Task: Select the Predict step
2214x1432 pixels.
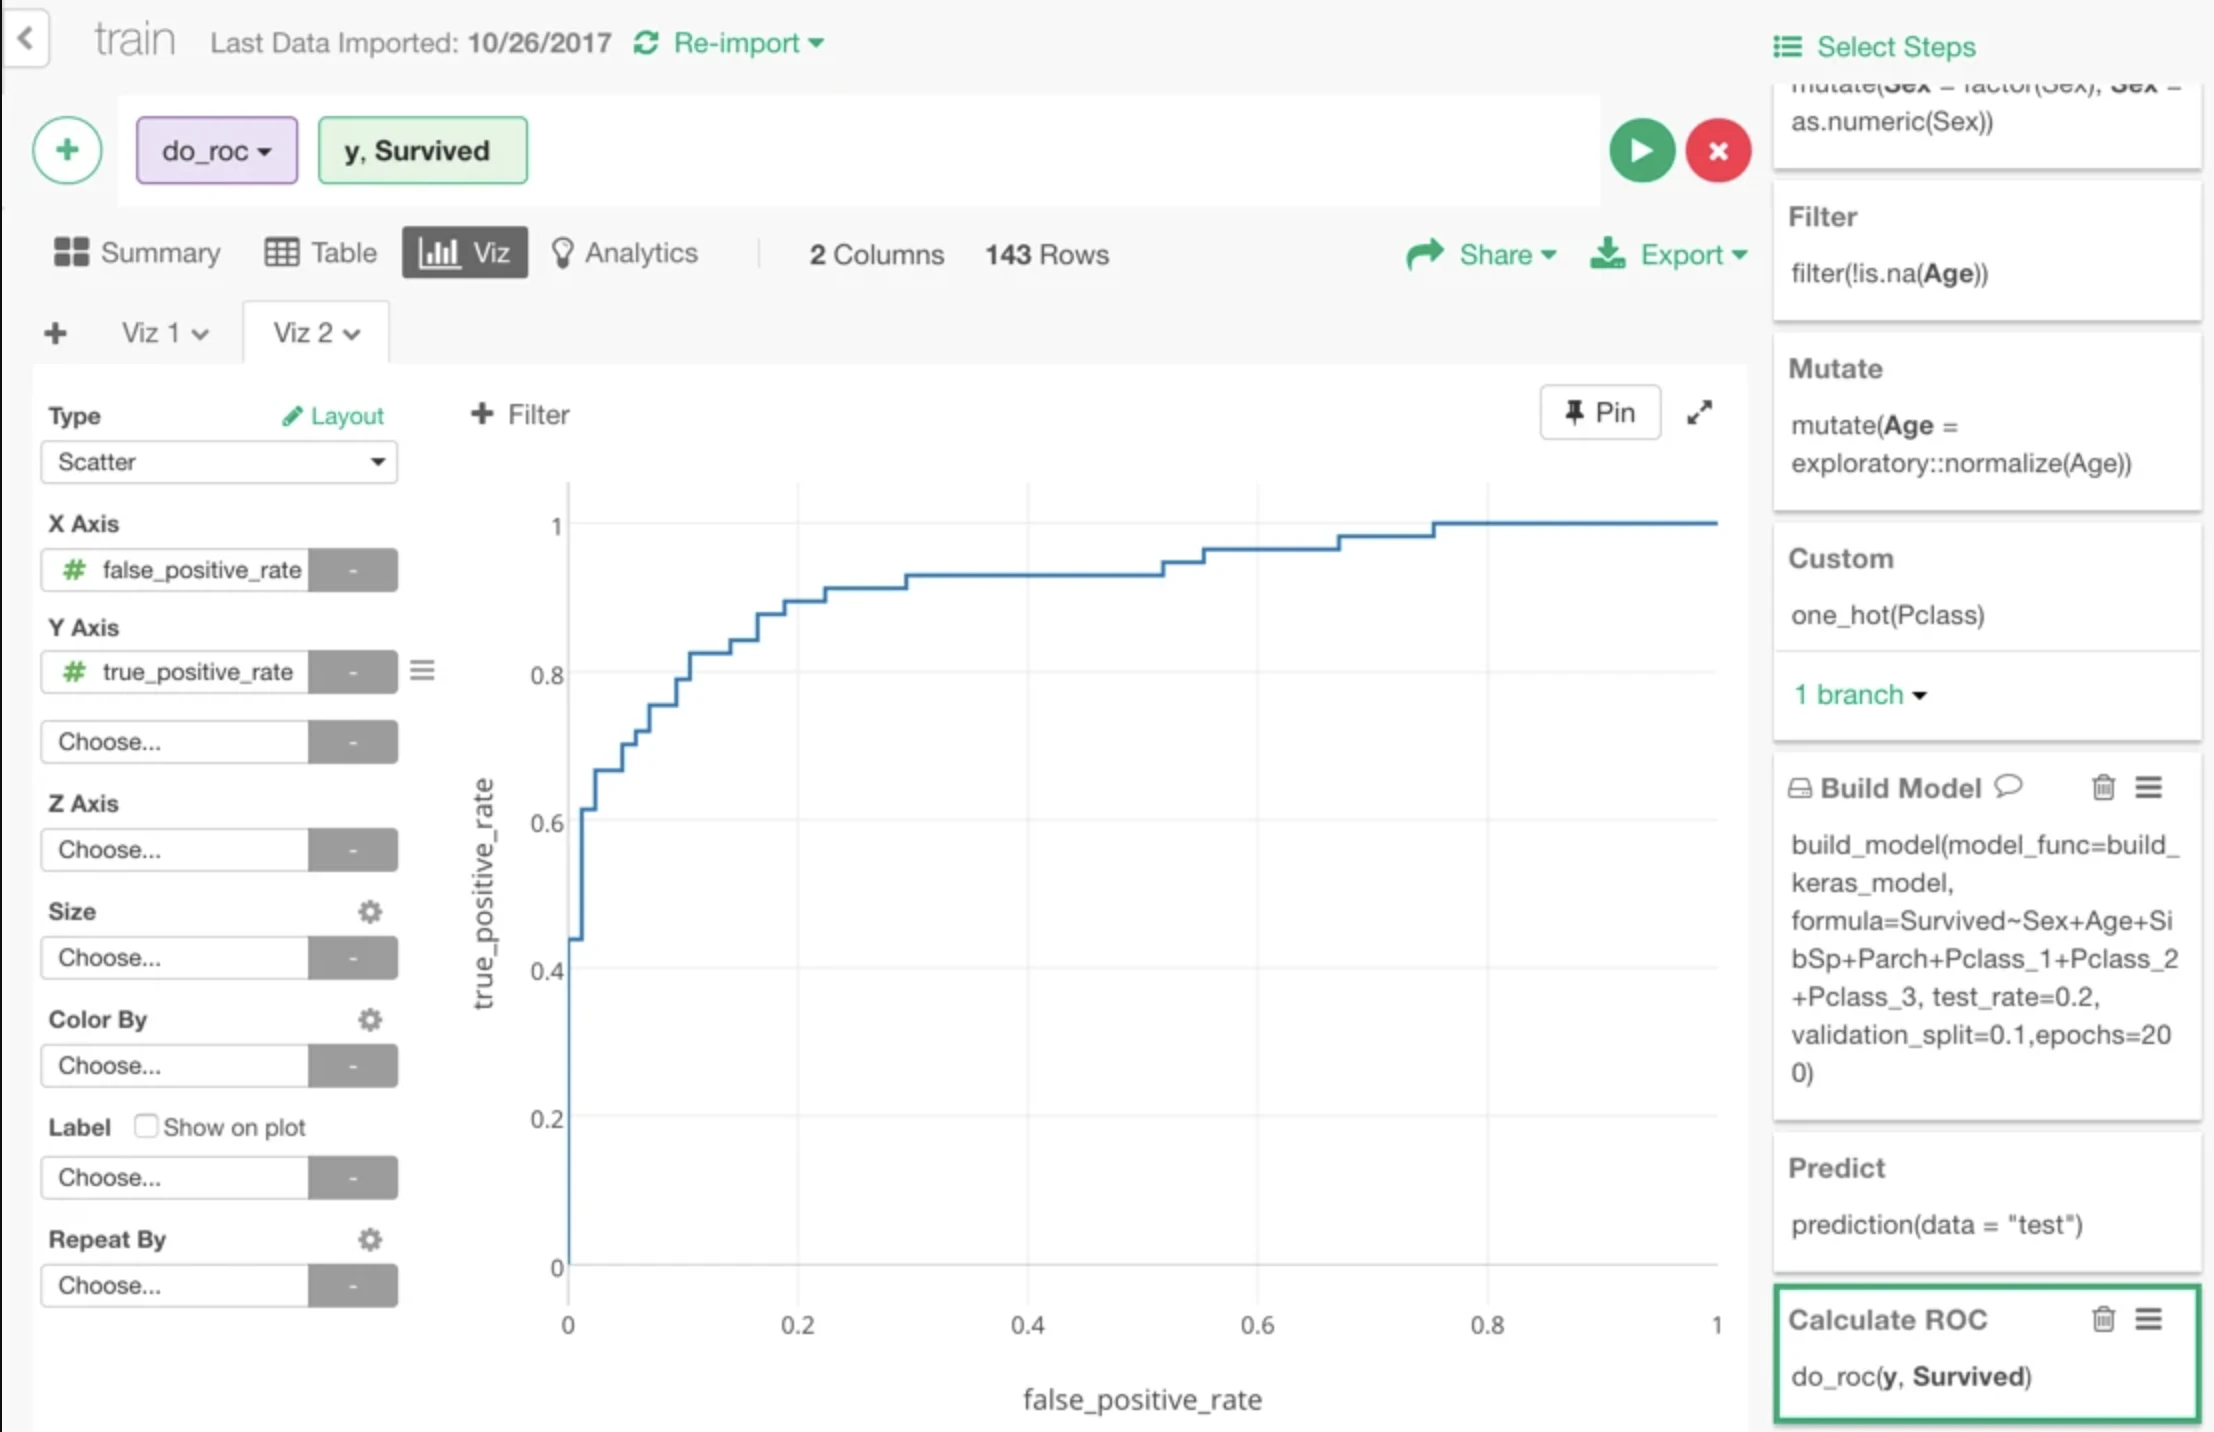Action: point(1987,1200)
